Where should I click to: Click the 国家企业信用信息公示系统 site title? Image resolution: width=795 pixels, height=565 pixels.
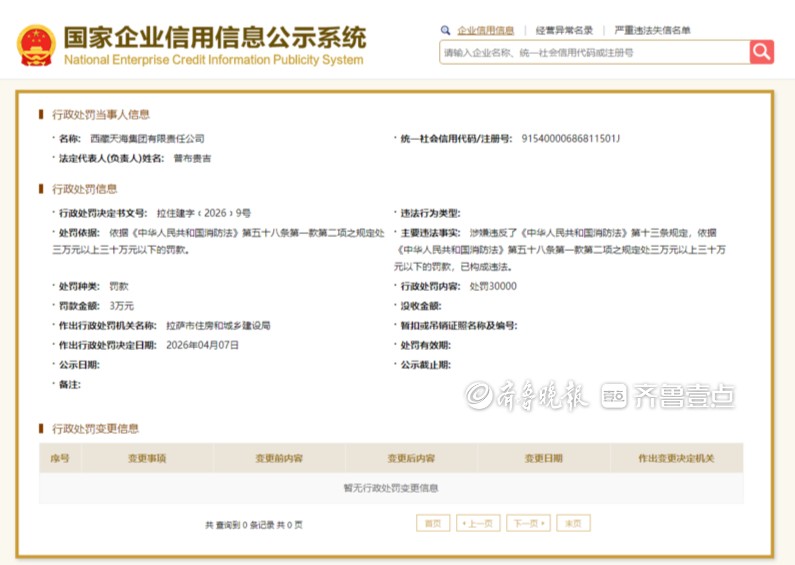pos(214,38)
